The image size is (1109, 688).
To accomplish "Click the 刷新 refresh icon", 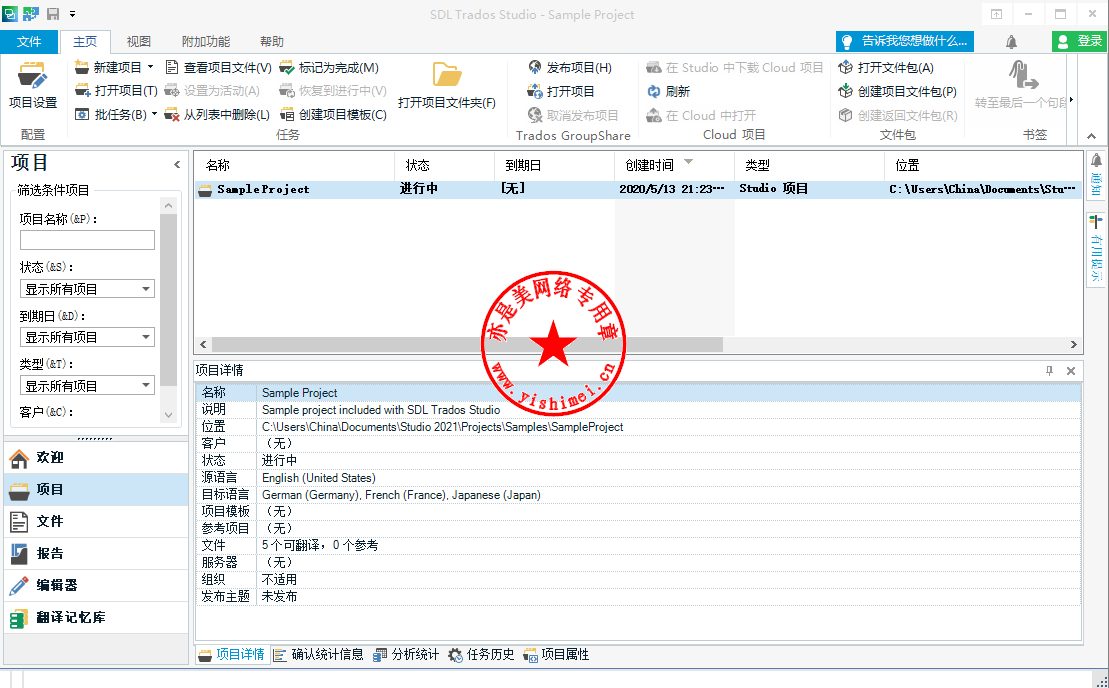I will (654, 91).
